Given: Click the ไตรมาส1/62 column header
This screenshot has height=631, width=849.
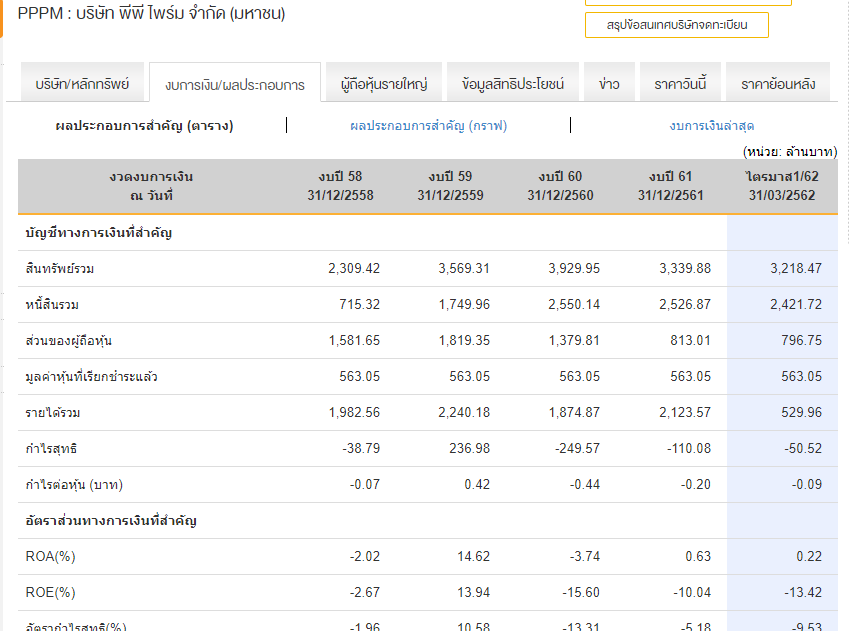Looking at the screenshot, I should 781,186.
